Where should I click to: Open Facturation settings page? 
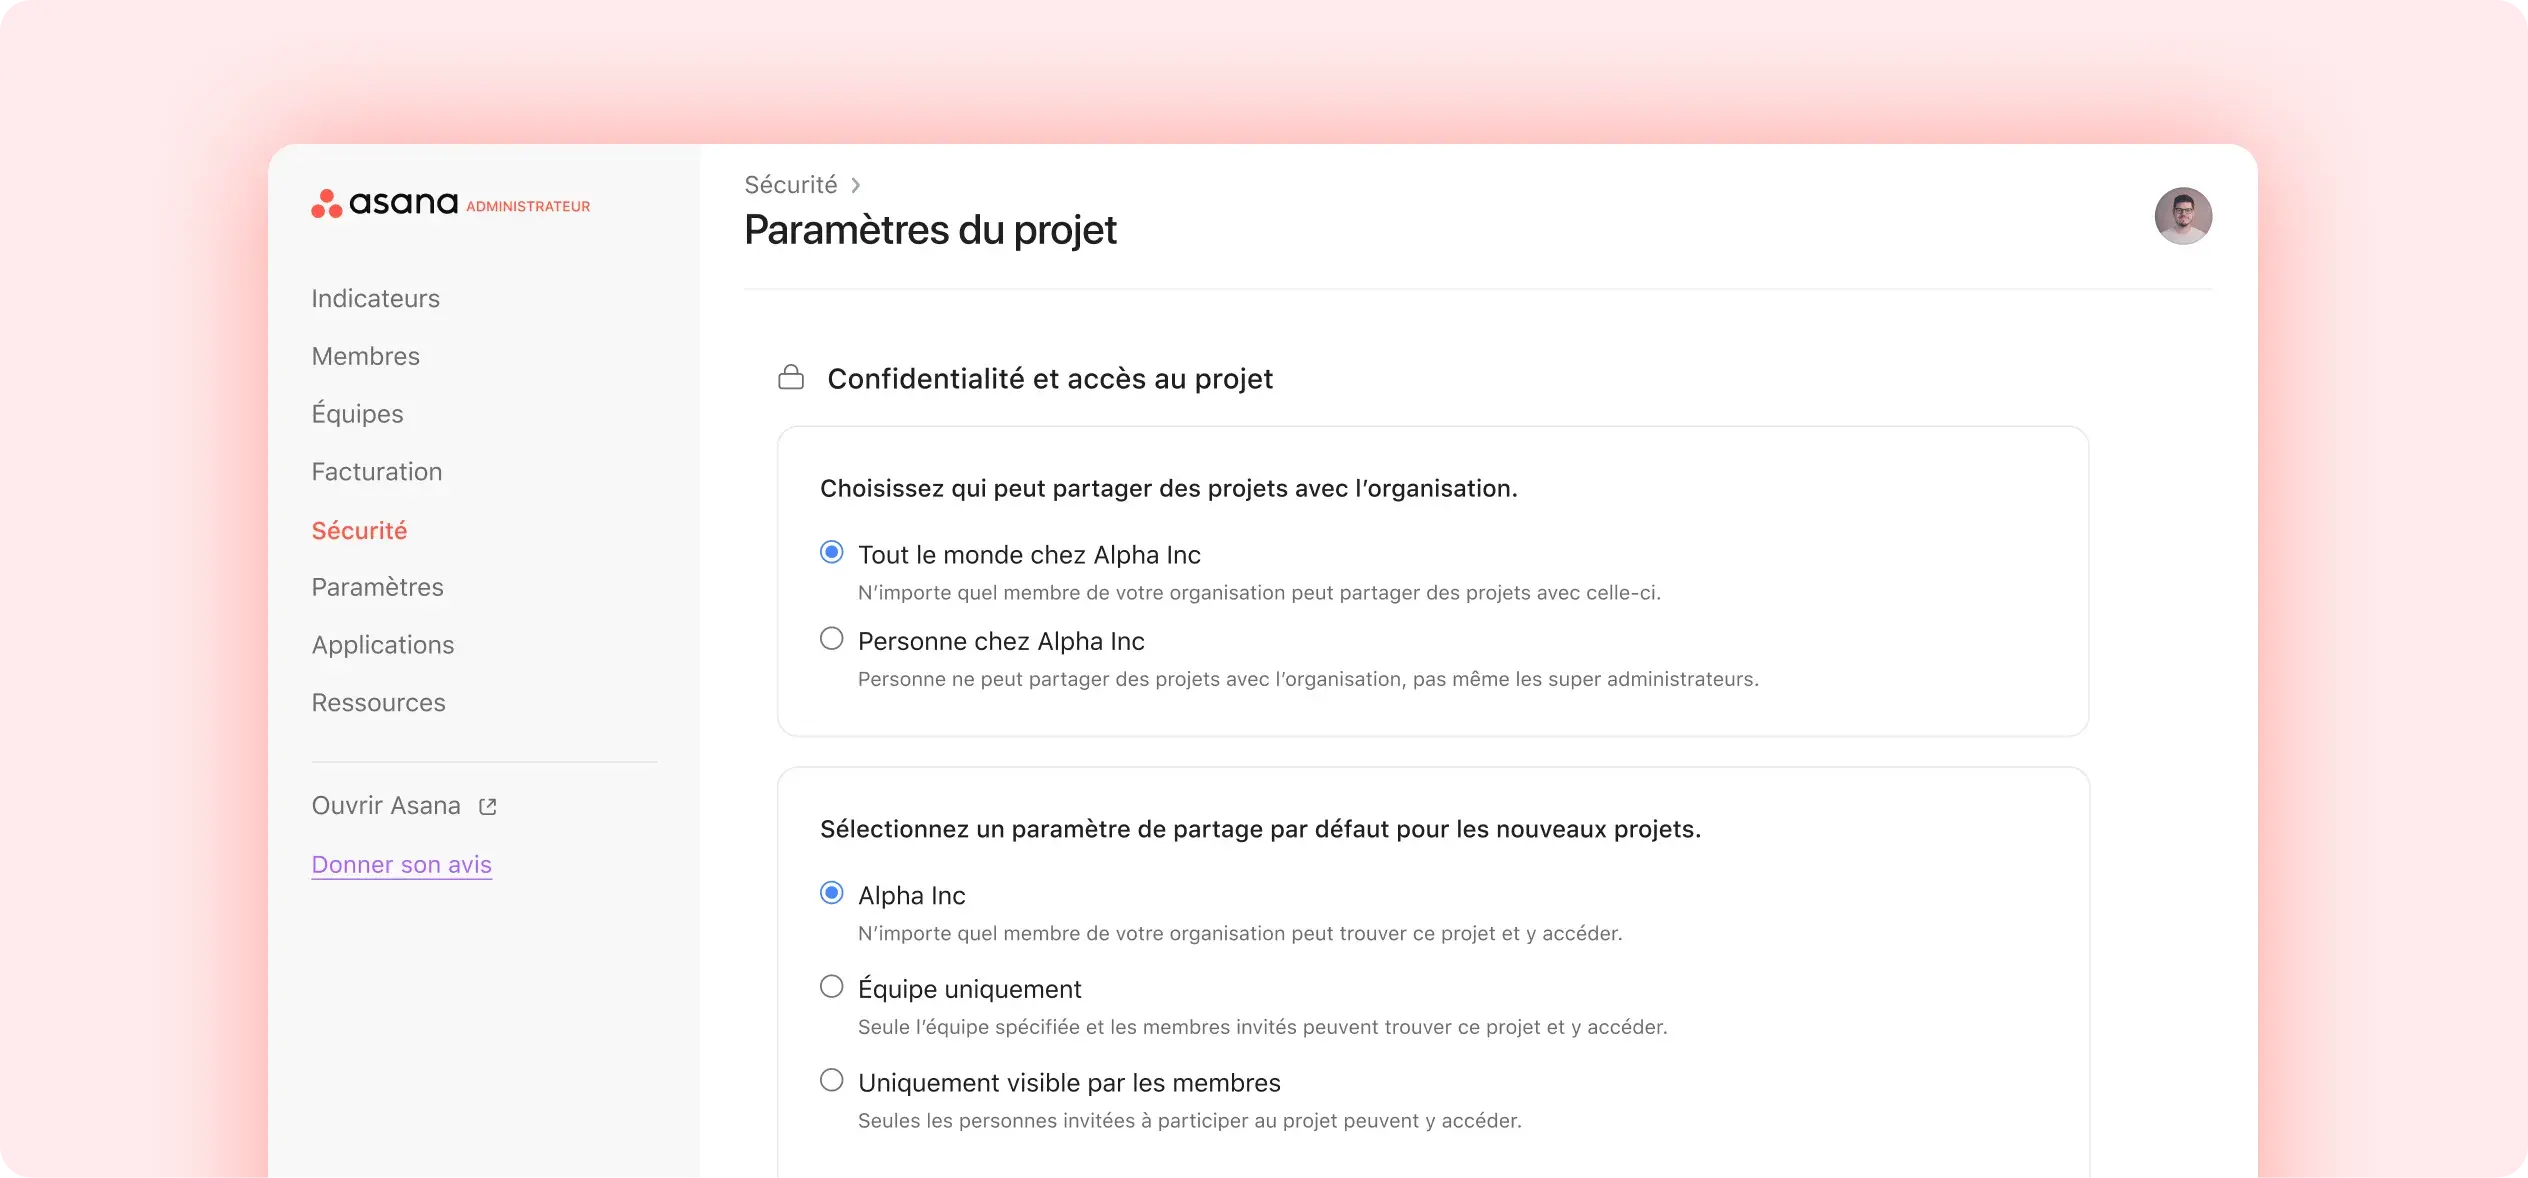[376, 471]
